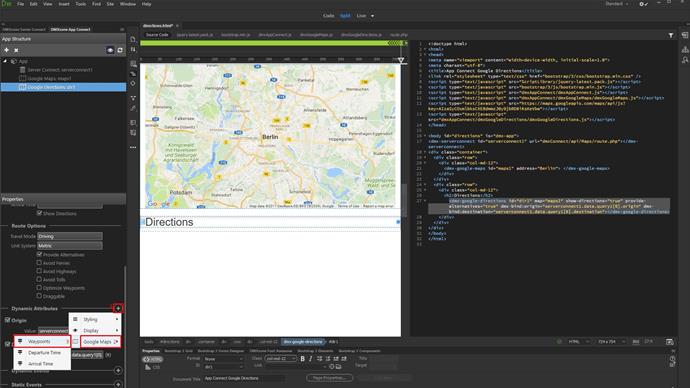Filter related files with the funnel icon
690x388 pixels.
tap(671, 35)
